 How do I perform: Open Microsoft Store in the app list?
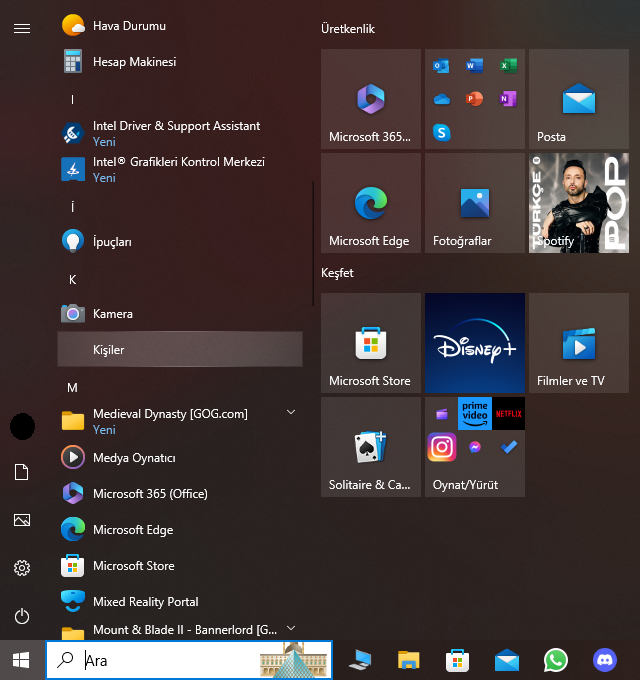180,565
